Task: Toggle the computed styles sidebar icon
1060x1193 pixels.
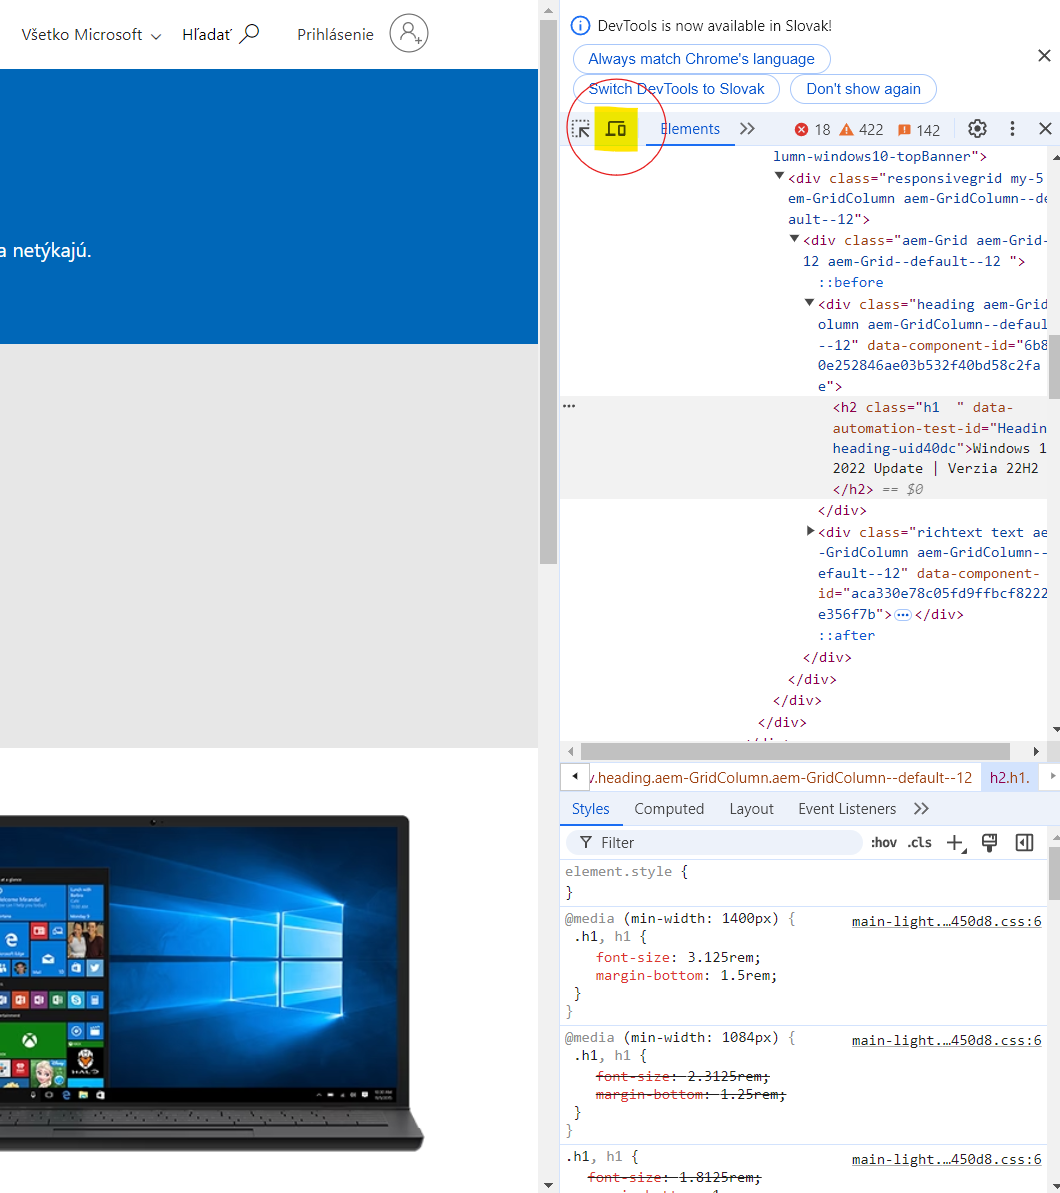Action: 1024,842
